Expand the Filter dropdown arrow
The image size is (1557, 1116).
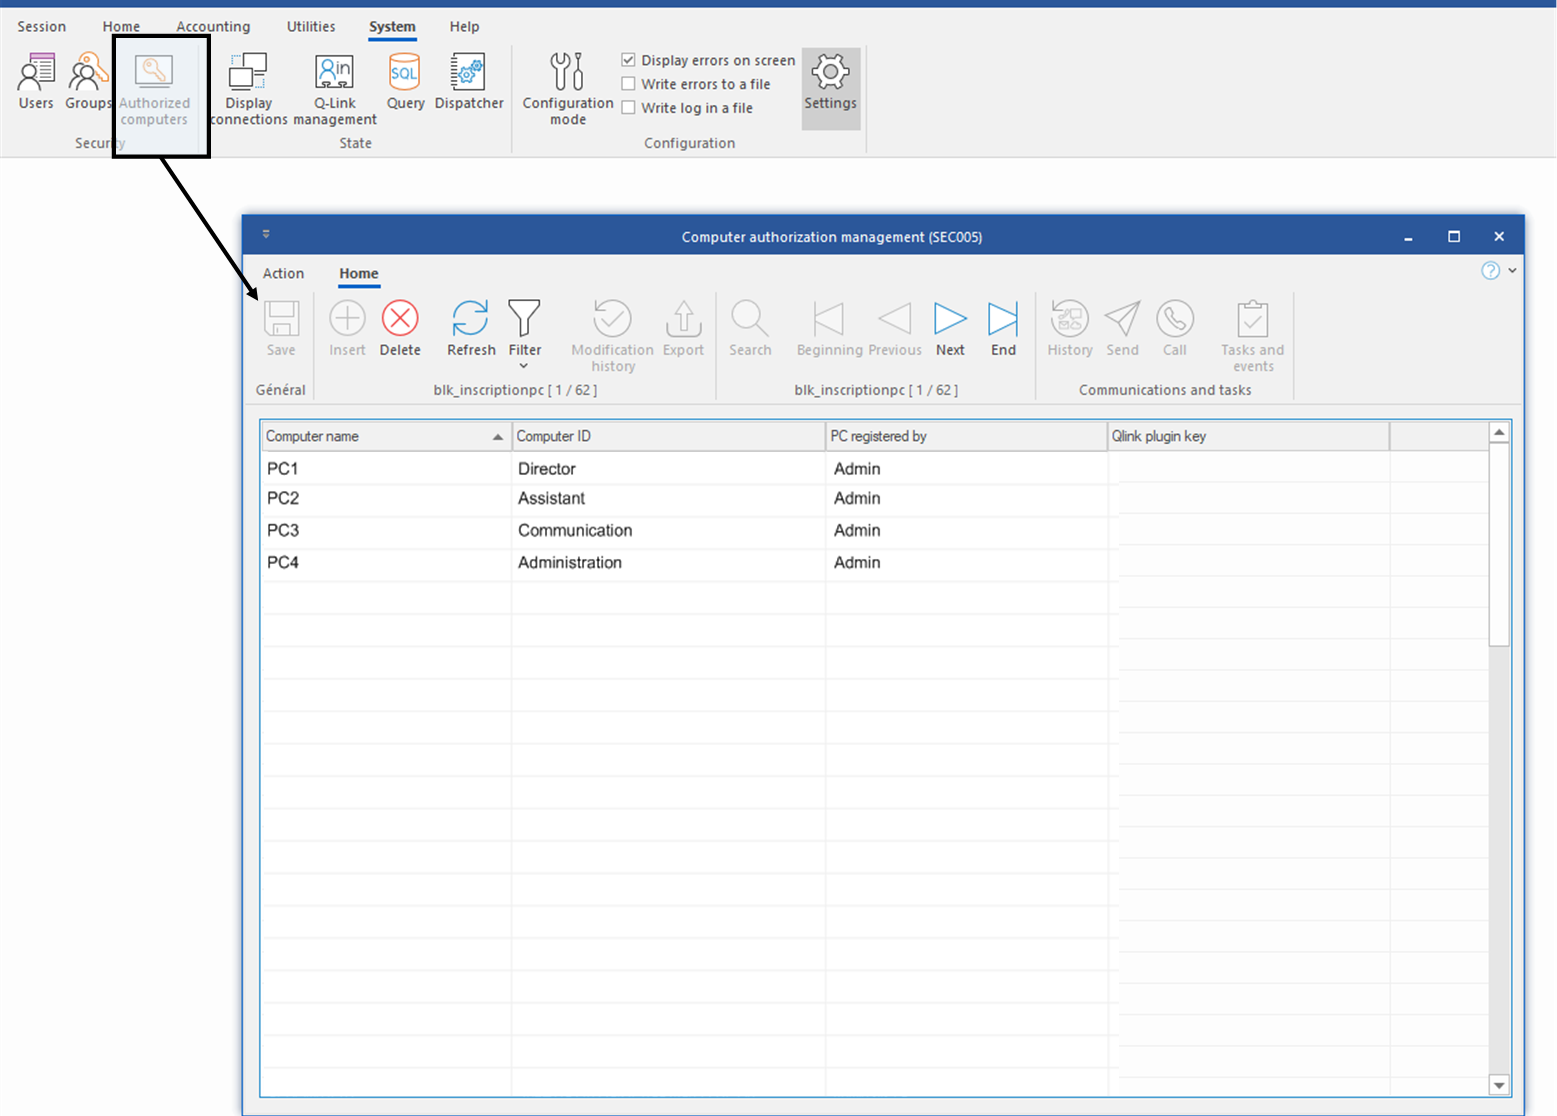(524, 366)
